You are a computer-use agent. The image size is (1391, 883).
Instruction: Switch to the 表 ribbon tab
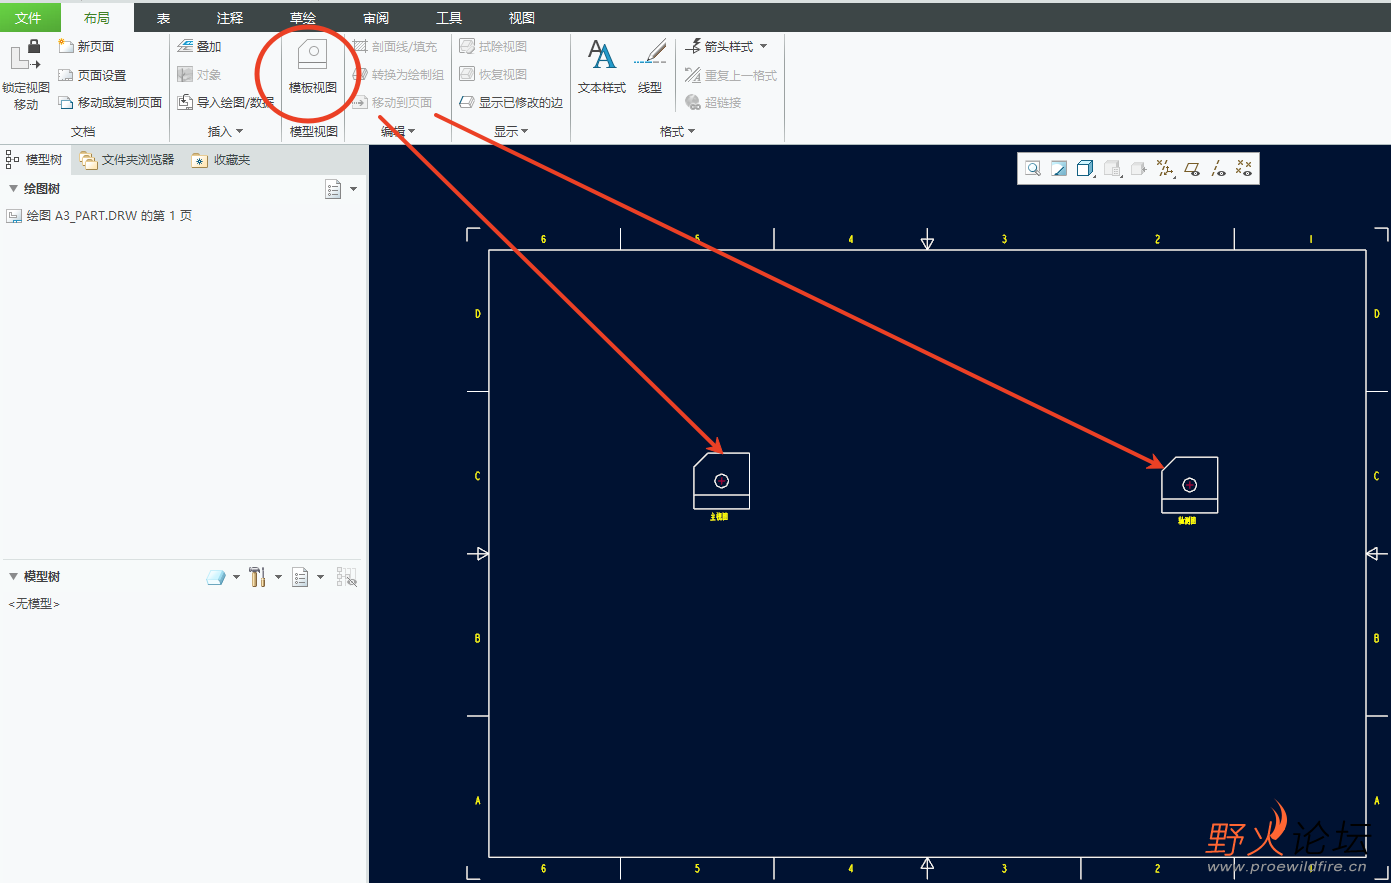[163, 17]
